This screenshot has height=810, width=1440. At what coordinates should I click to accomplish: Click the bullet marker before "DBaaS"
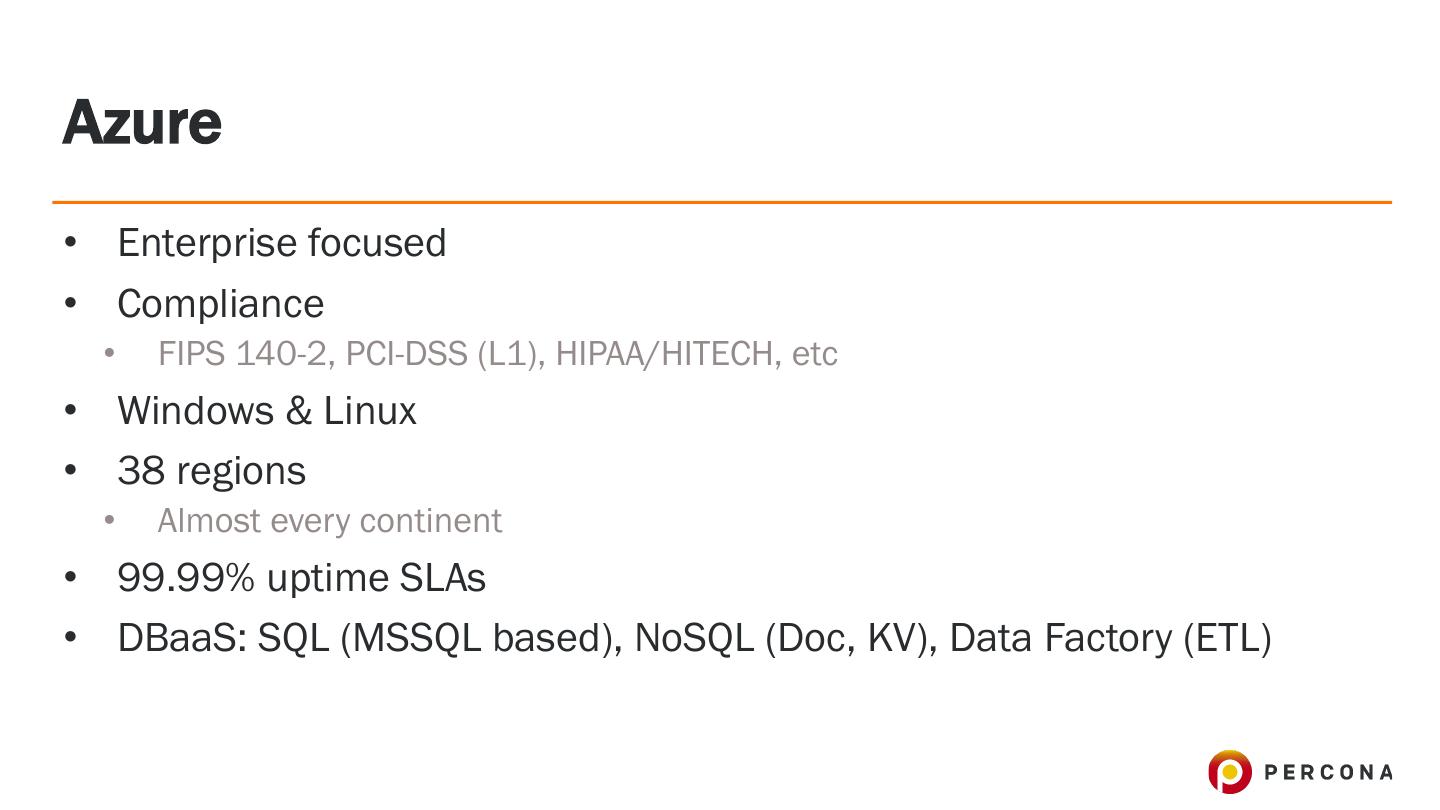[70, 638]
